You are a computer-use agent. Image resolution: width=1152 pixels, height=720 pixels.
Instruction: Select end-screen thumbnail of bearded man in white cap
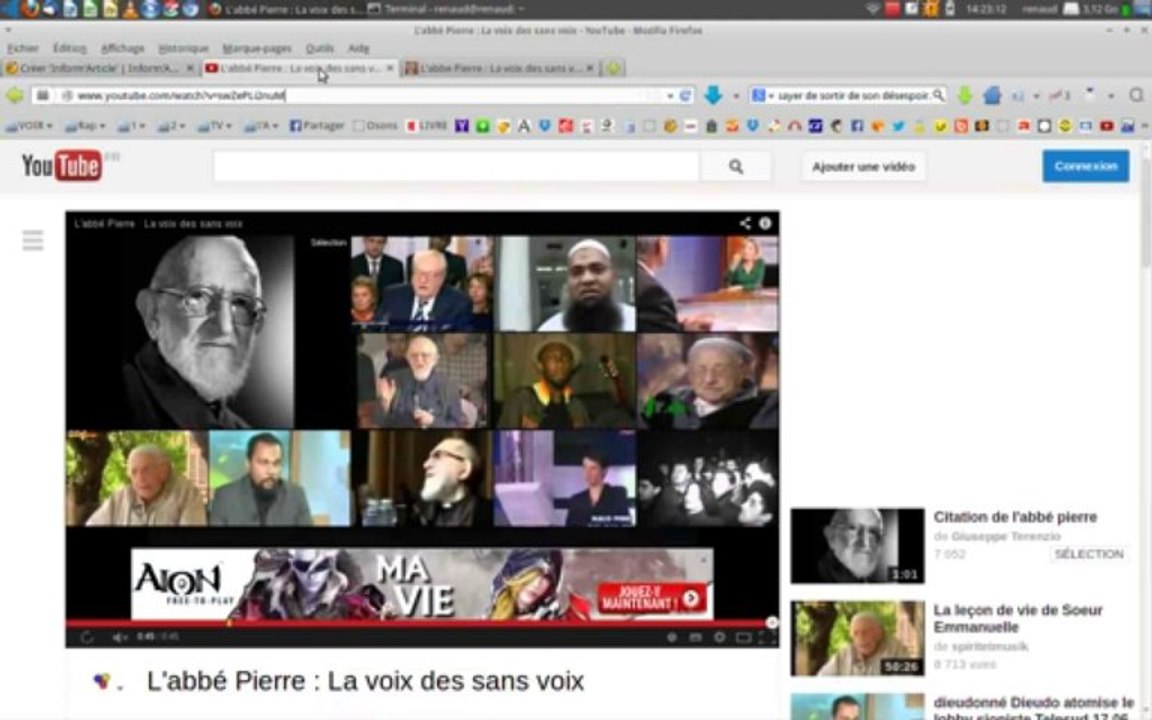point(565,284)
